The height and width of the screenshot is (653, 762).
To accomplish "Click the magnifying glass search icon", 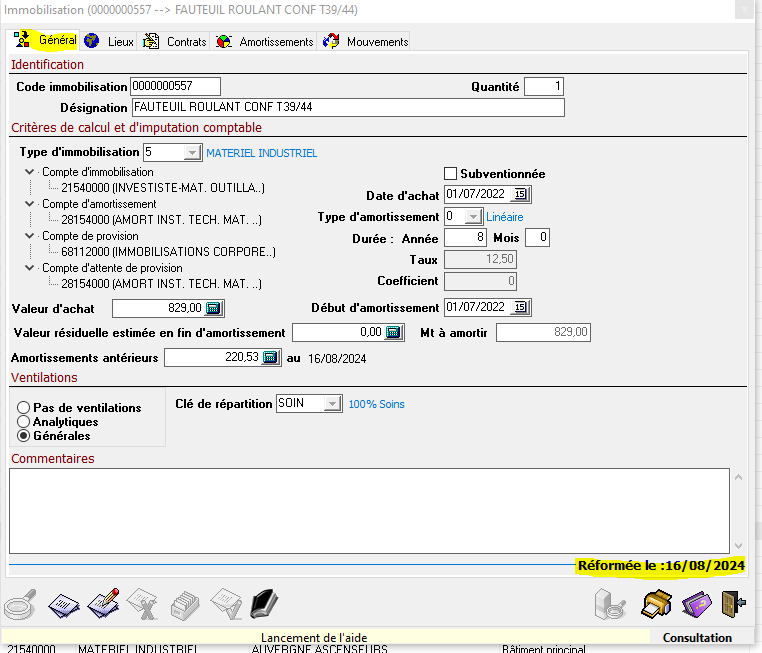I will [20, 604].
